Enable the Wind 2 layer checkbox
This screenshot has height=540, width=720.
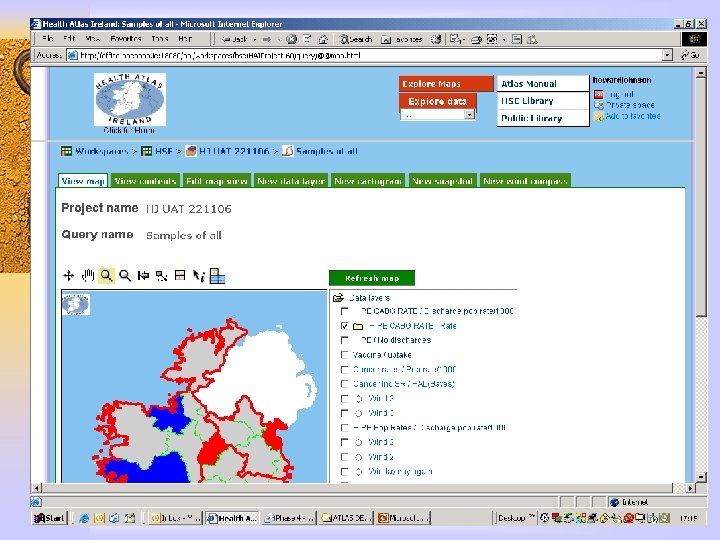pos(344,457)
